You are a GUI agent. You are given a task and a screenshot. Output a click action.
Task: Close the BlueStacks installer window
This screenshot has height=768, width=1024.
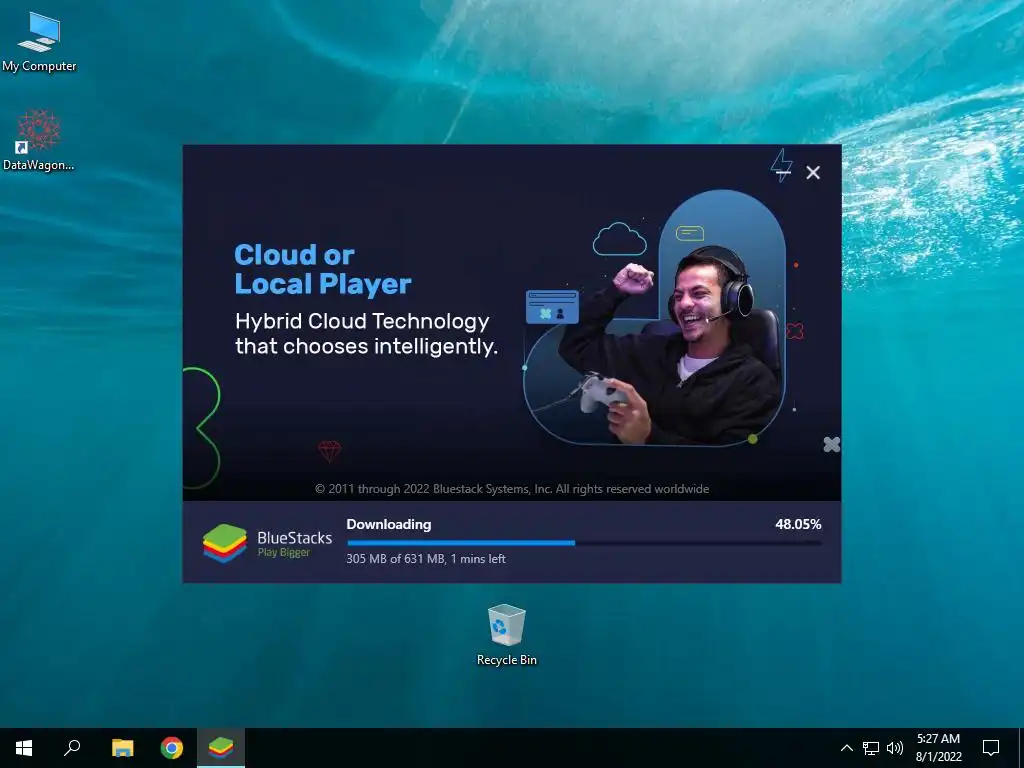812,172
